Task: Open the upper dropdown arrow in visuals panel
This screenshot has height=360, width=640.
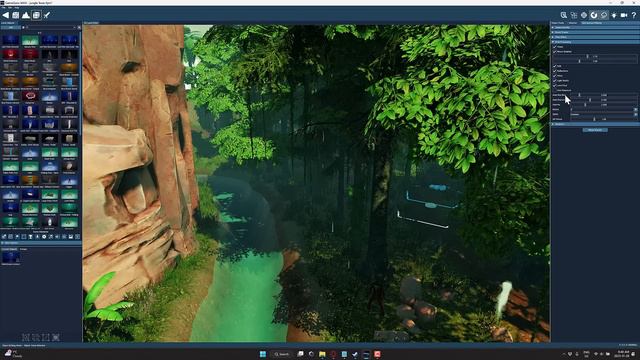Action: [x=636, y=109]
